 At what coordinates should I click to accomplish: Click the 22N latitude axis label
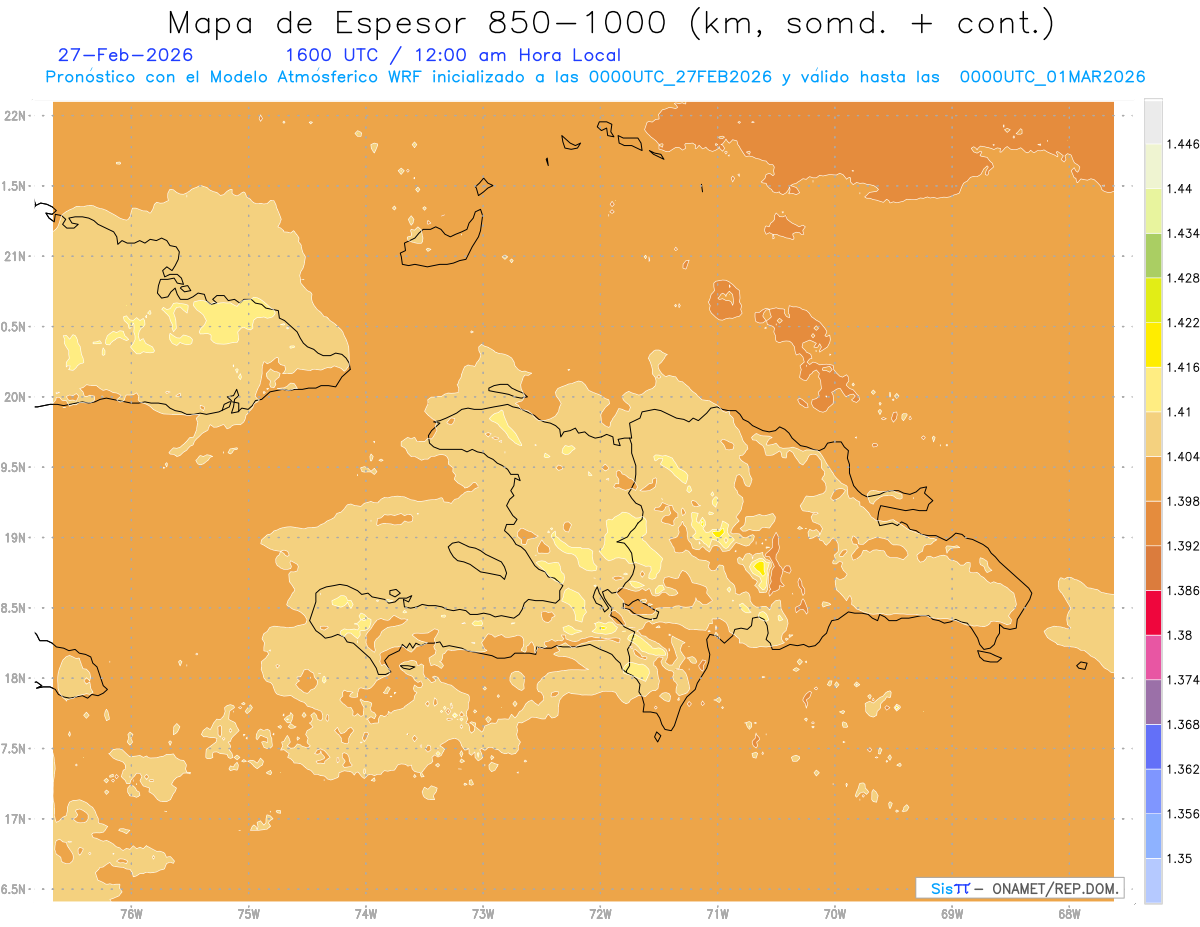point(14,115)
